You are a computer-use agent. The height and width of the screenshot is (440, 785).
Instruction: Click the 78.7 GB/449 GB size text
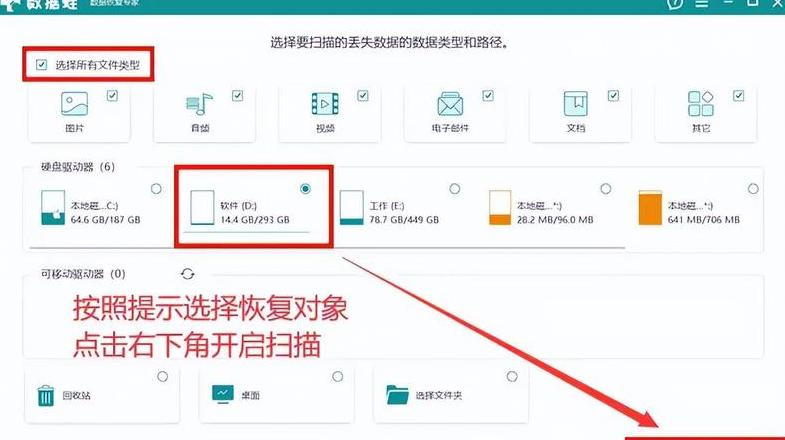[x=404, y=220]
